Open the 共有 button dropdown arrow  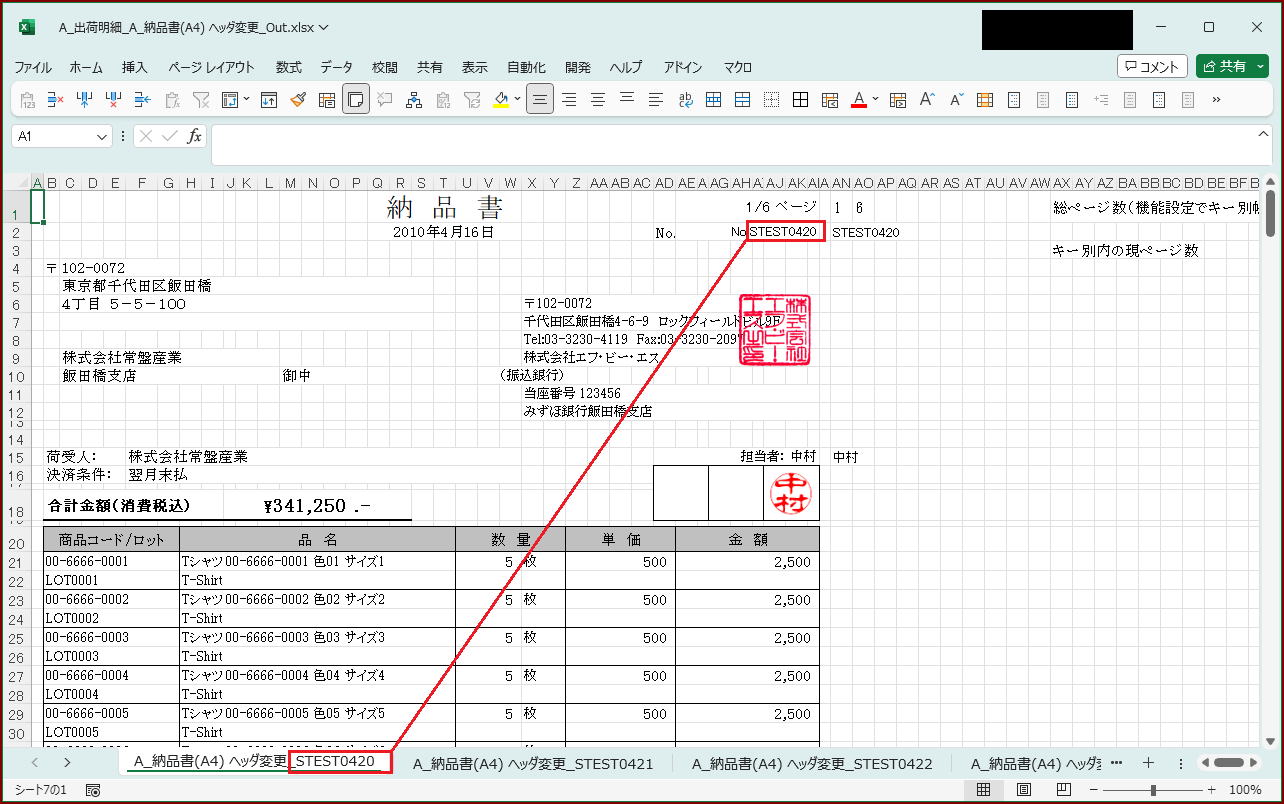(1260, 66)
